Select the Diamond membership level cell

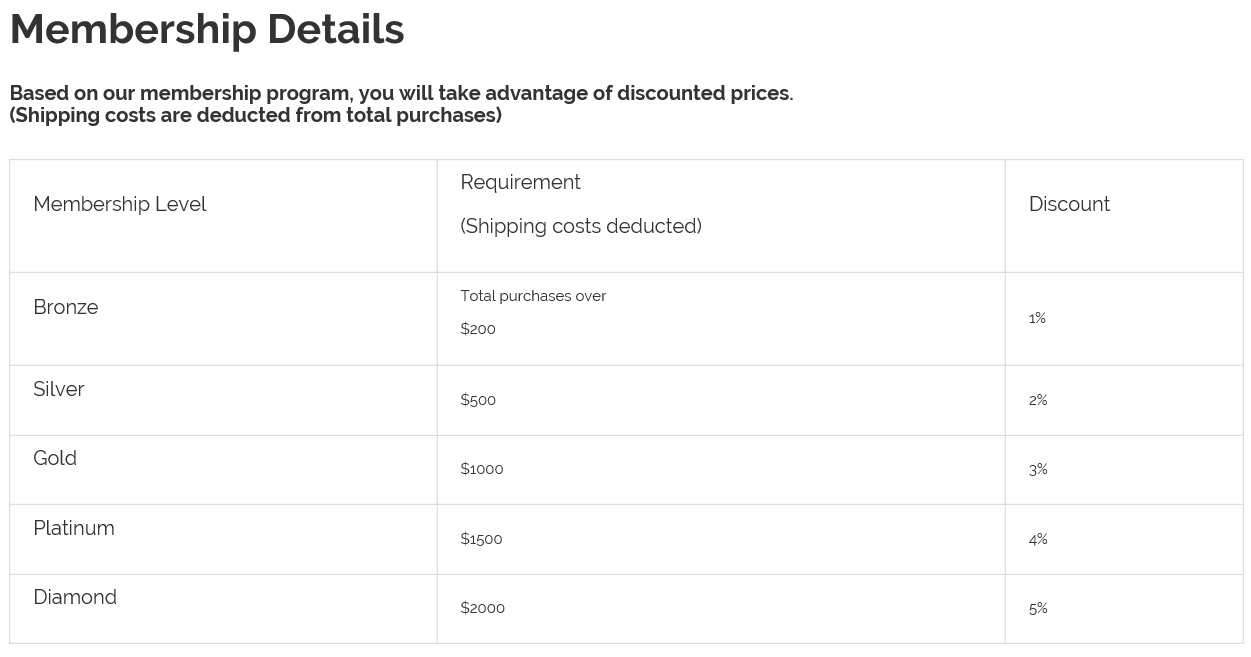click(75, 597)
